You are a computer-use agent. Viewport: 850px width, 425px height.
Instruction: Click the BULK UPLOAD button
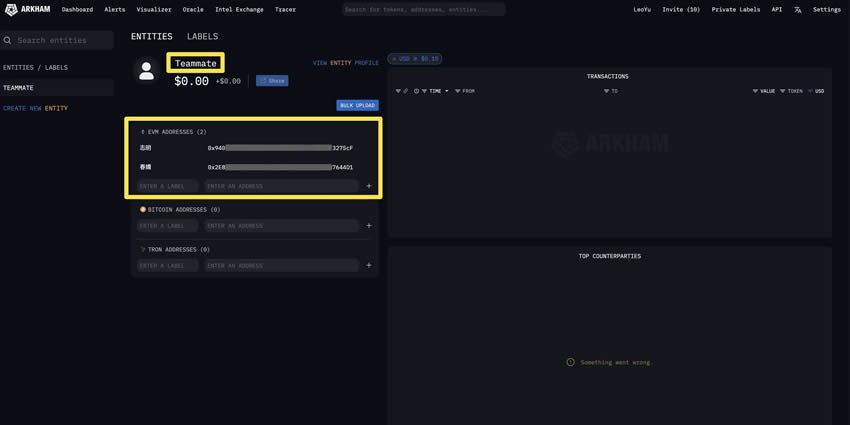point(357,105)
